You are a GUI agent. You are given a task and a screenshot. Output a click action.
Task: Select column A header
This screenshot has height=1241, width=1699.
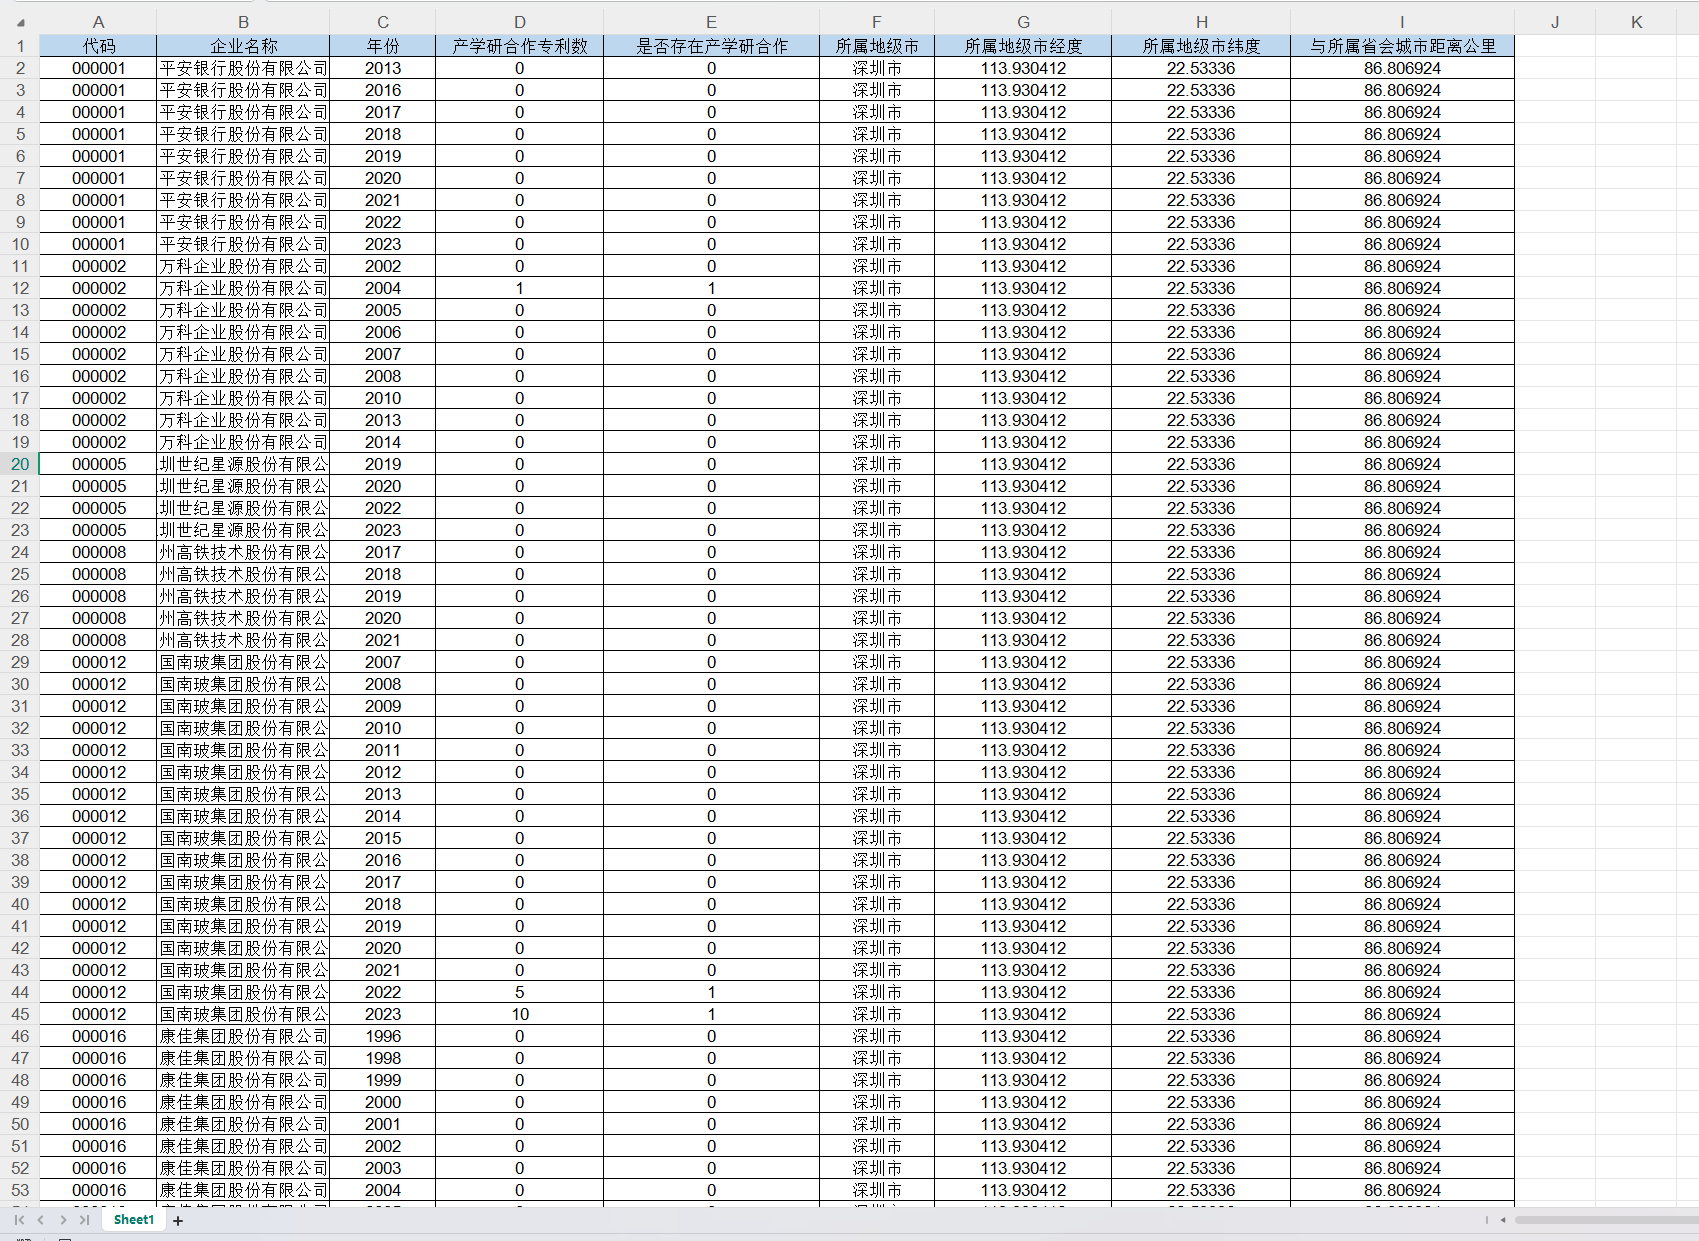pos(98,22)
